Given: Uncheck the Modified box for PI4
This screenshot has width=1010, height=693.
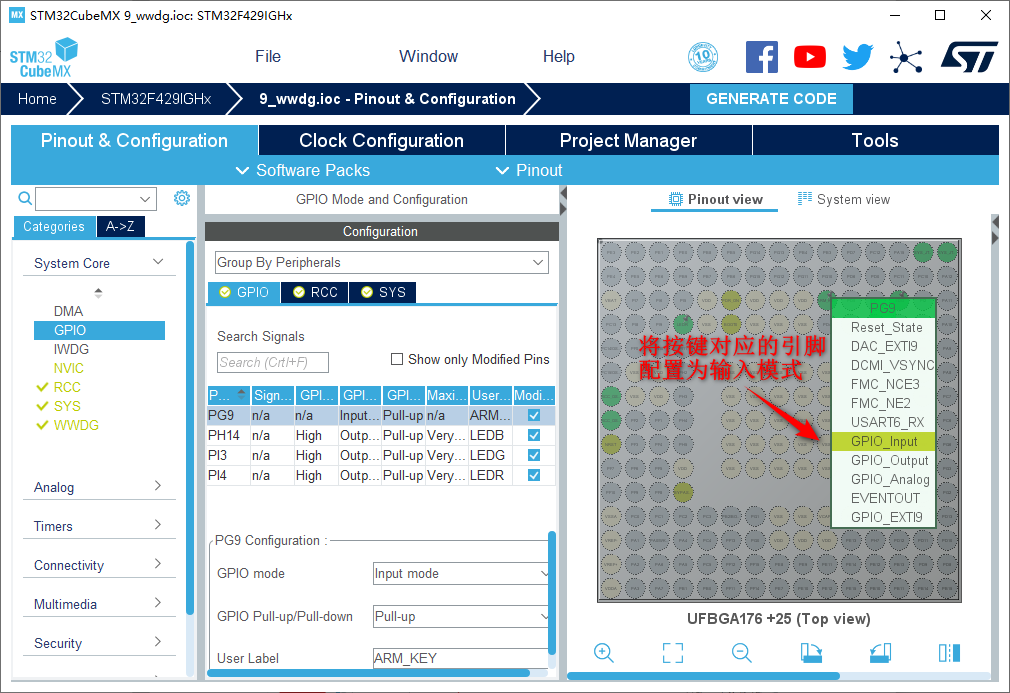Looking at the screenshot, I should (534, 475).
